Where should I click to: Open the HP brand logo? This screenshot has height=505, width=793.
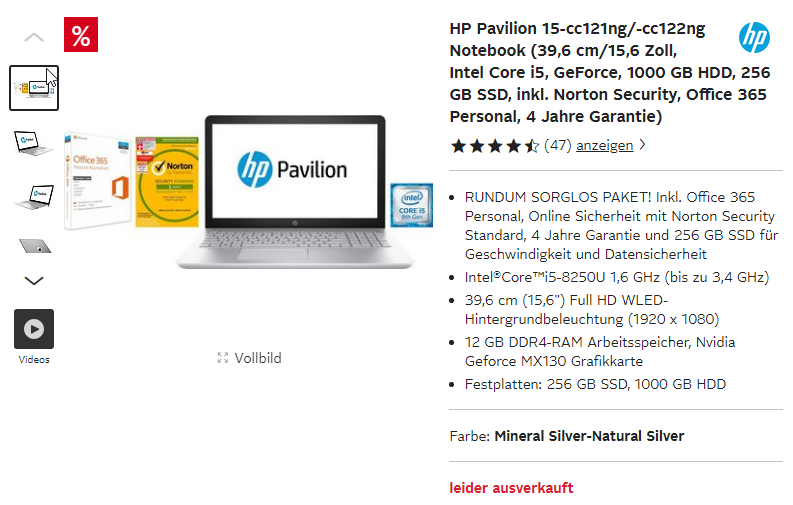click(754, 37)
